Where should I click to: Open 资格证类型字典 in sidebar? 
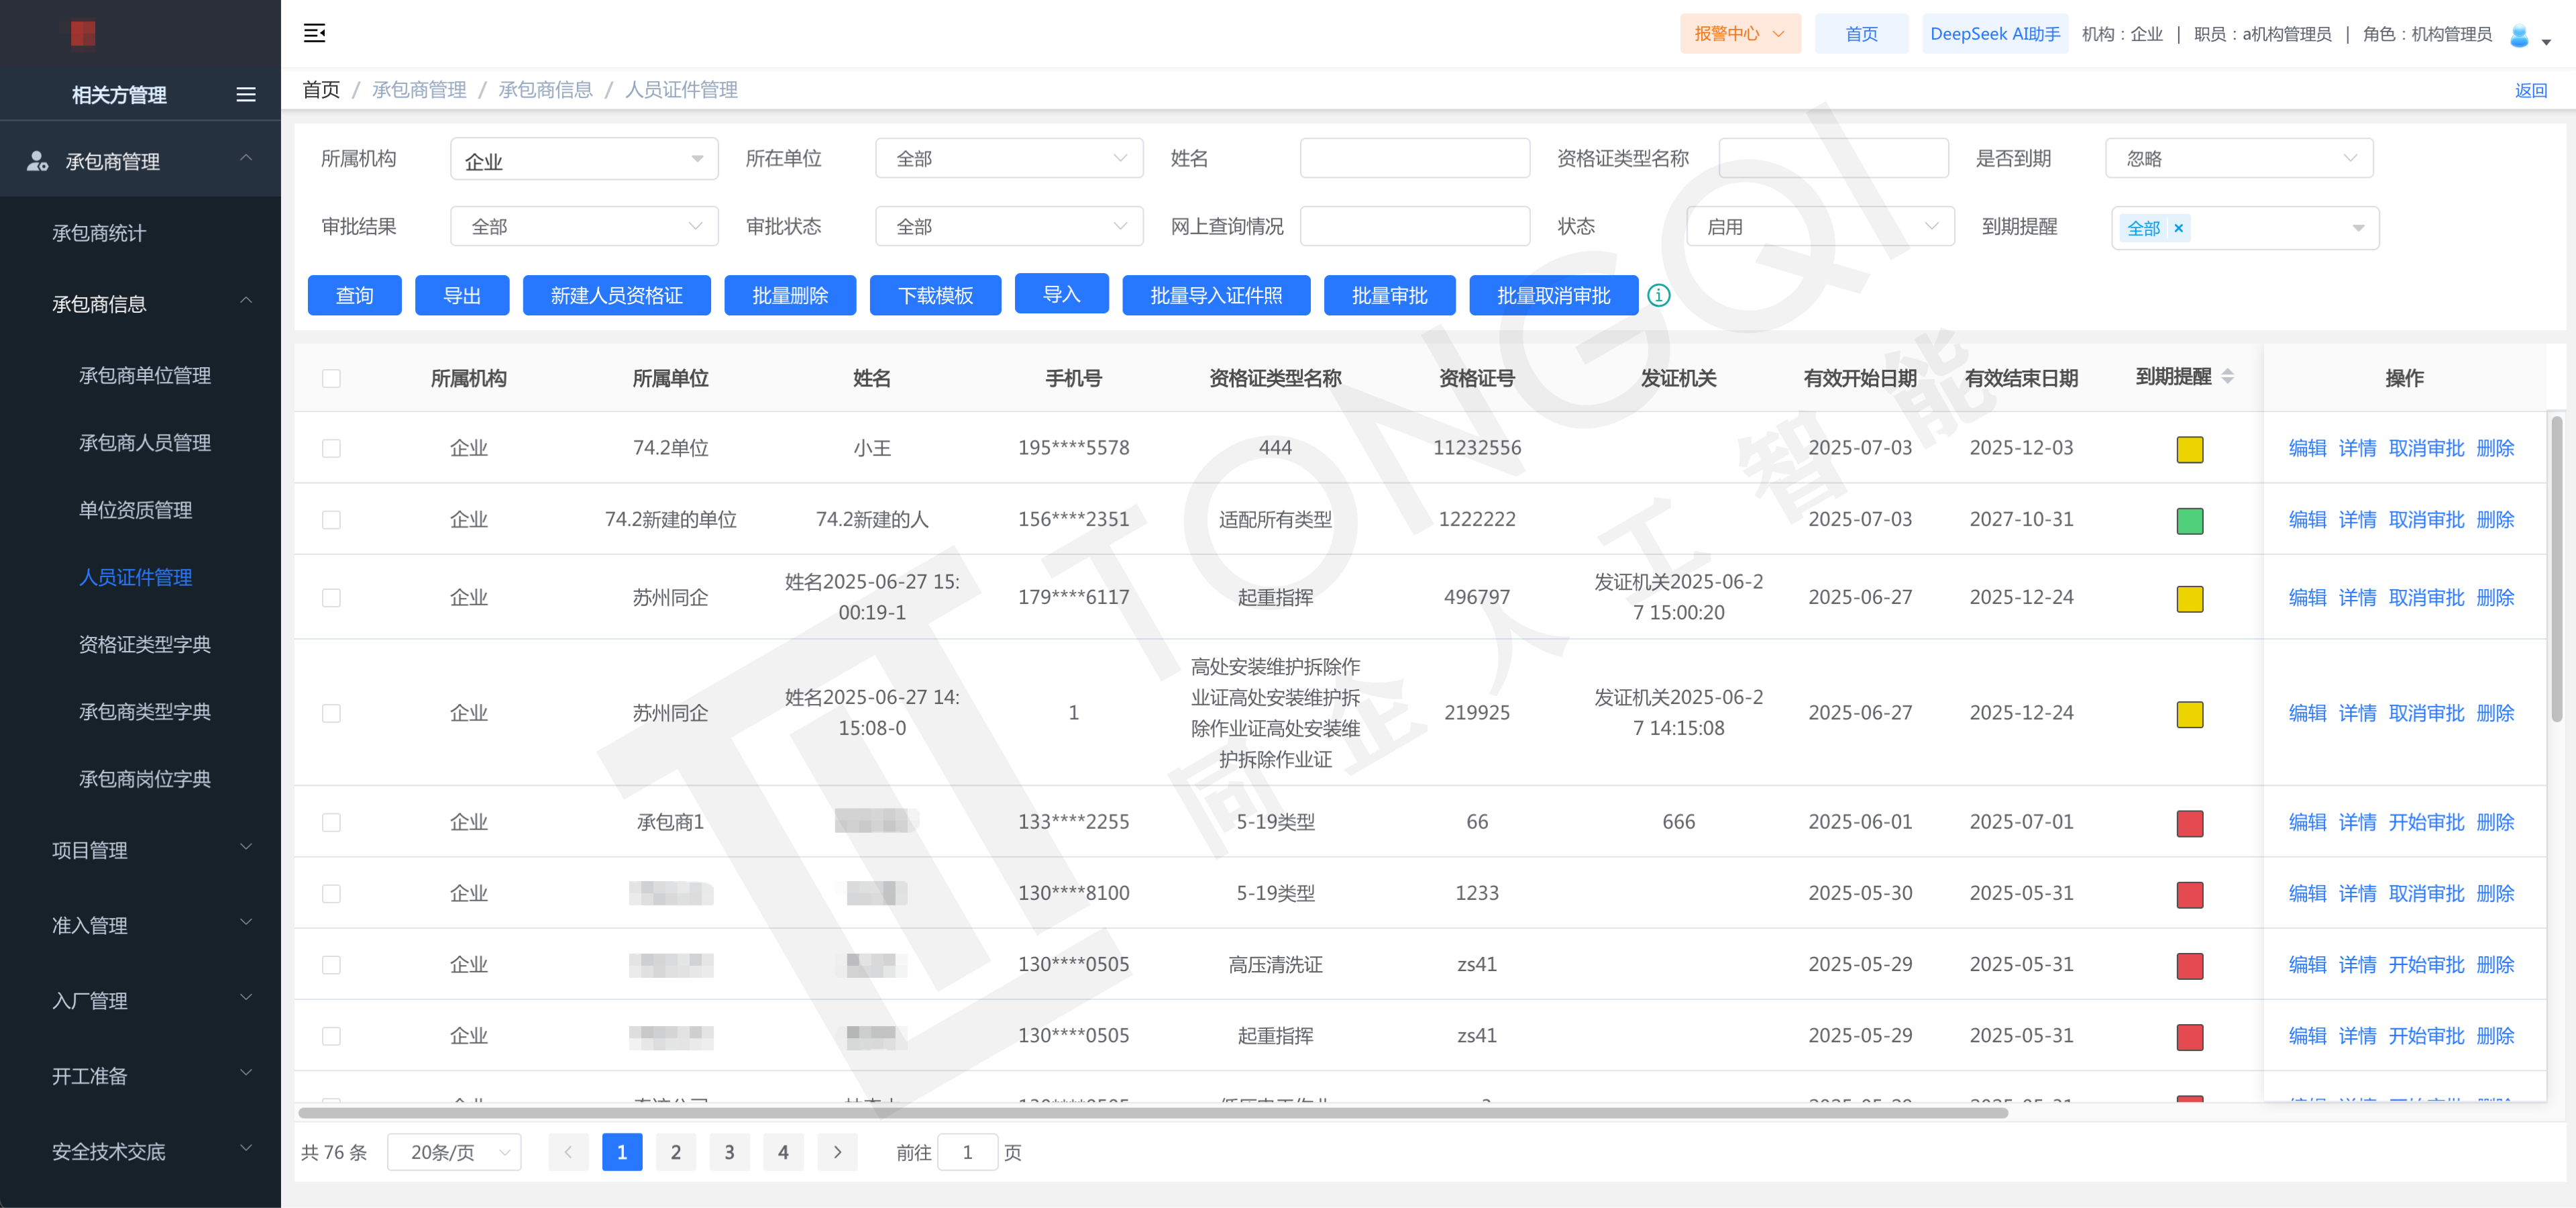(x=145, y=644)
